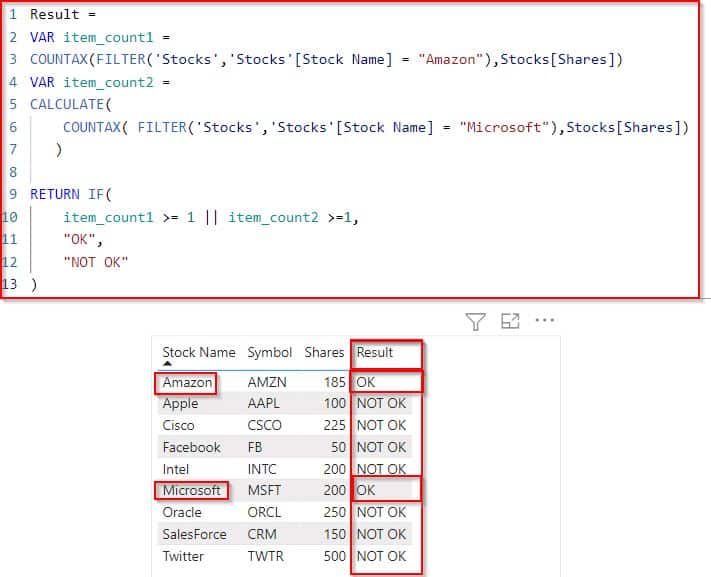Screen dimensions: 711x577
Task: Click line number 13 in editor gutter
Action: (9, 284)
